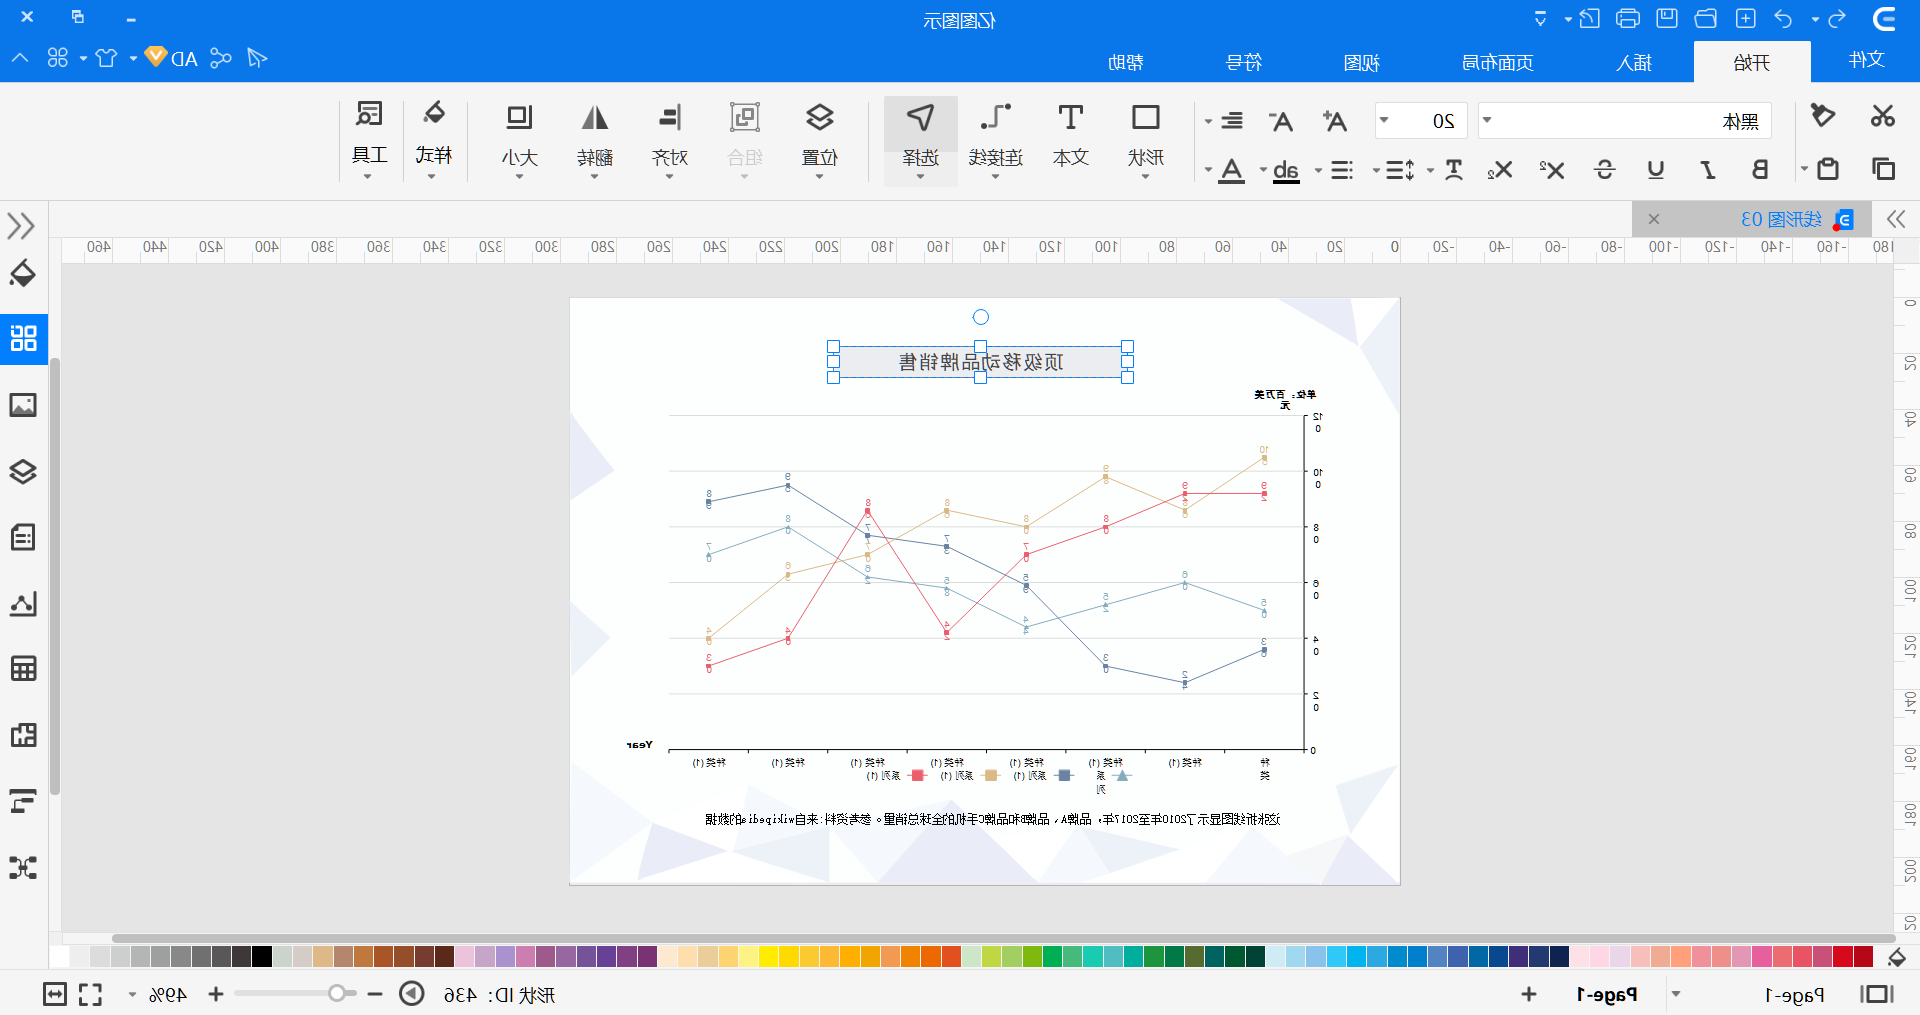The height and width of the screenshot is (1015, 1920).
Task: Open the paste options dropdown arrow
Action: pos(1804,169)
